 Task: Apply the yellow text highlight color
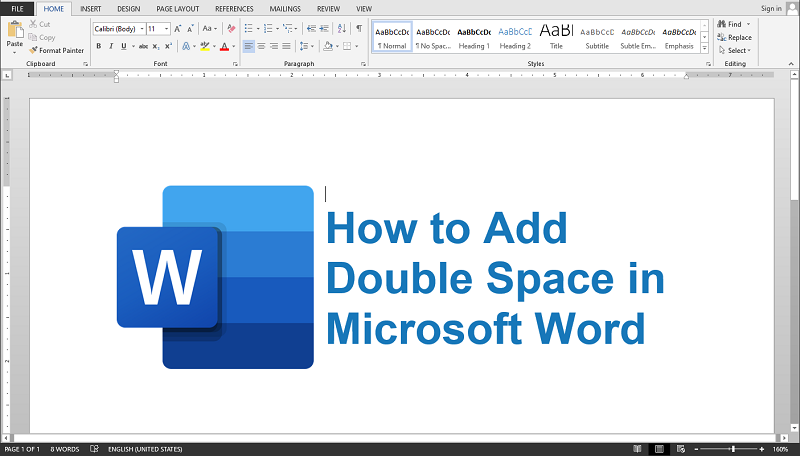point(205,46)
